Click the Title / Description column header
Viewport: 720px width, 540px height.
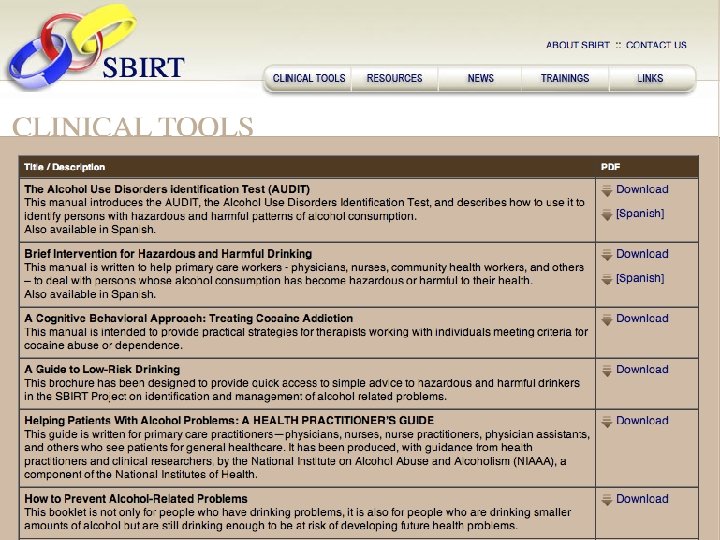(64, 167)
